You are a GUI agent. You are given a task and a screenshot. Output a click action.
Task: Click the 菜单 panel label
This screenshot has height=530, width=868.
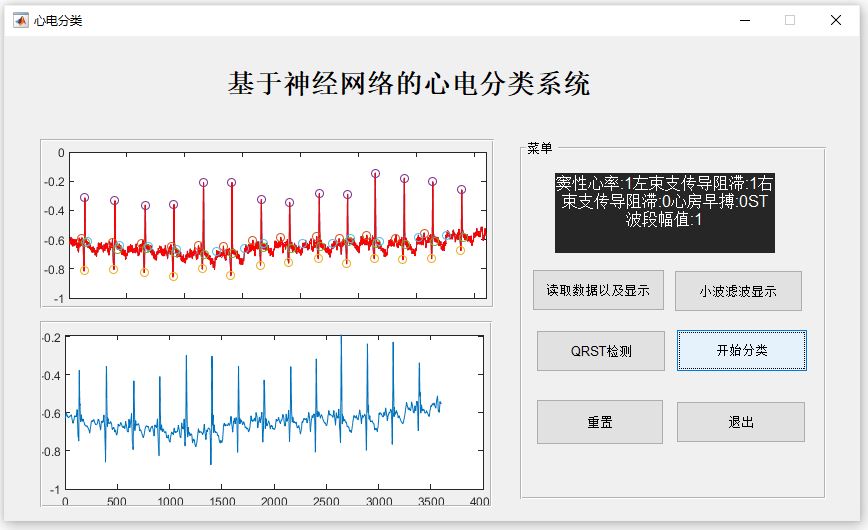pos(539,148)
